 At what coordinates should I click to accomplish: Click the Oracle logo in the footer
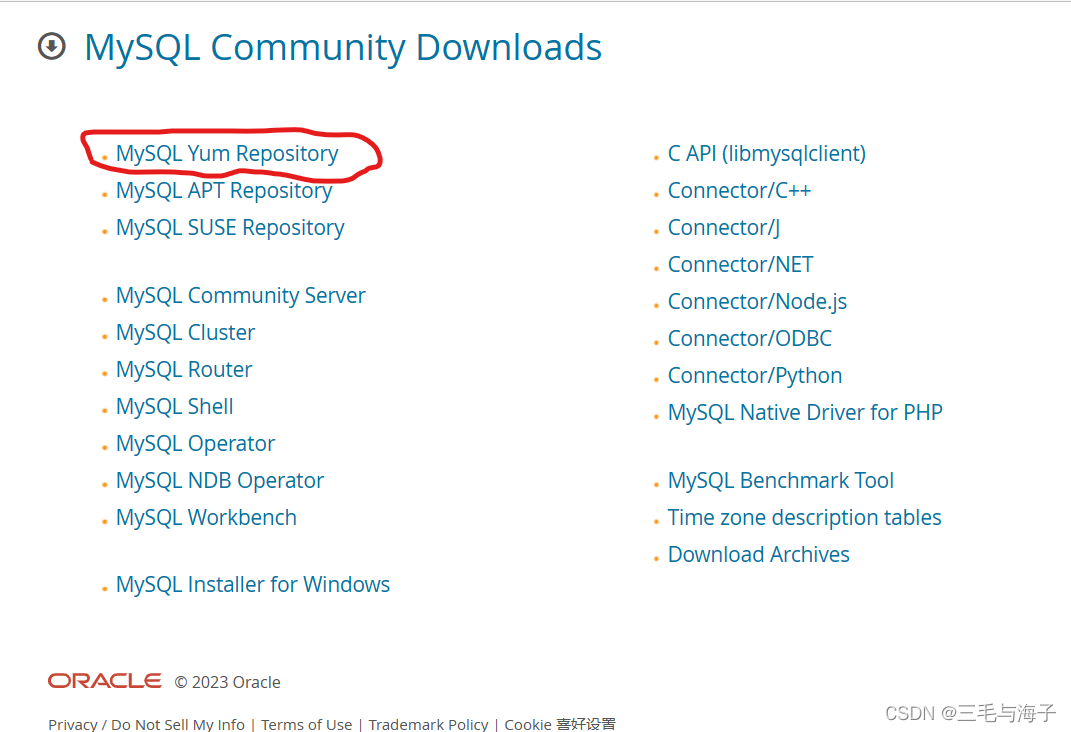click(x=105, y=681)
